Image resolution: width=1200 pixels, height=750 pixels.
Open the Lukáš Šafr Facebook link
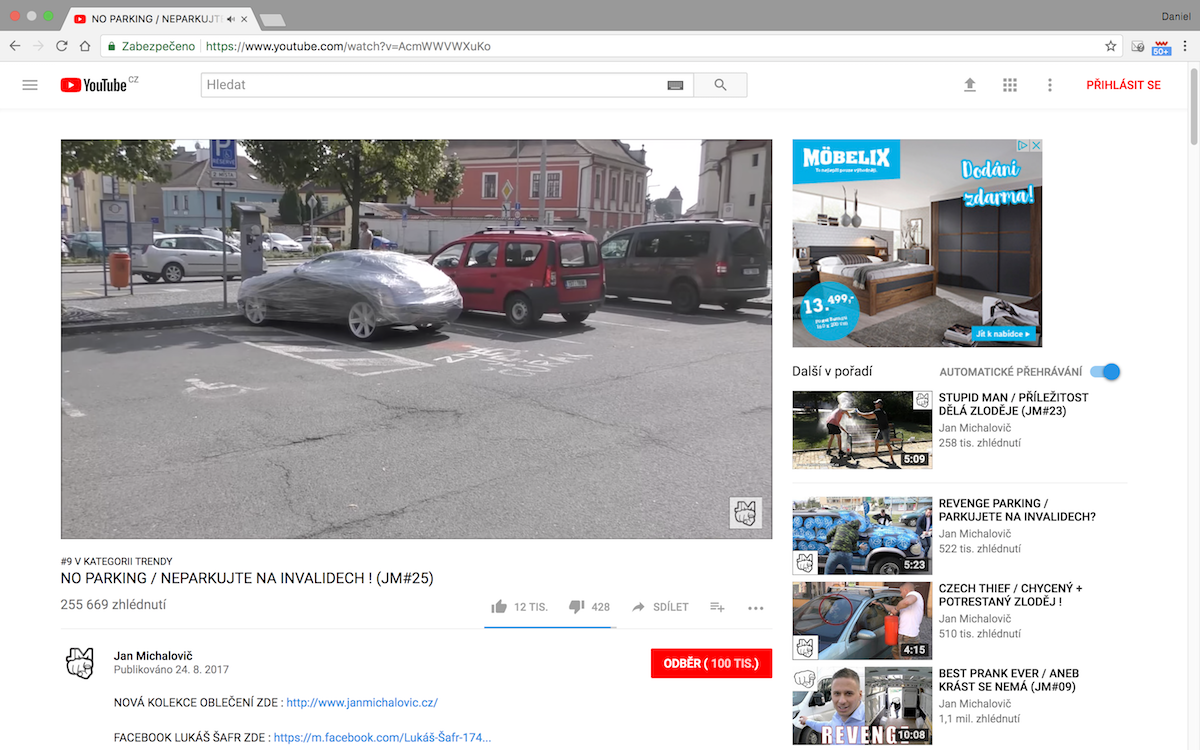[382, 738]
